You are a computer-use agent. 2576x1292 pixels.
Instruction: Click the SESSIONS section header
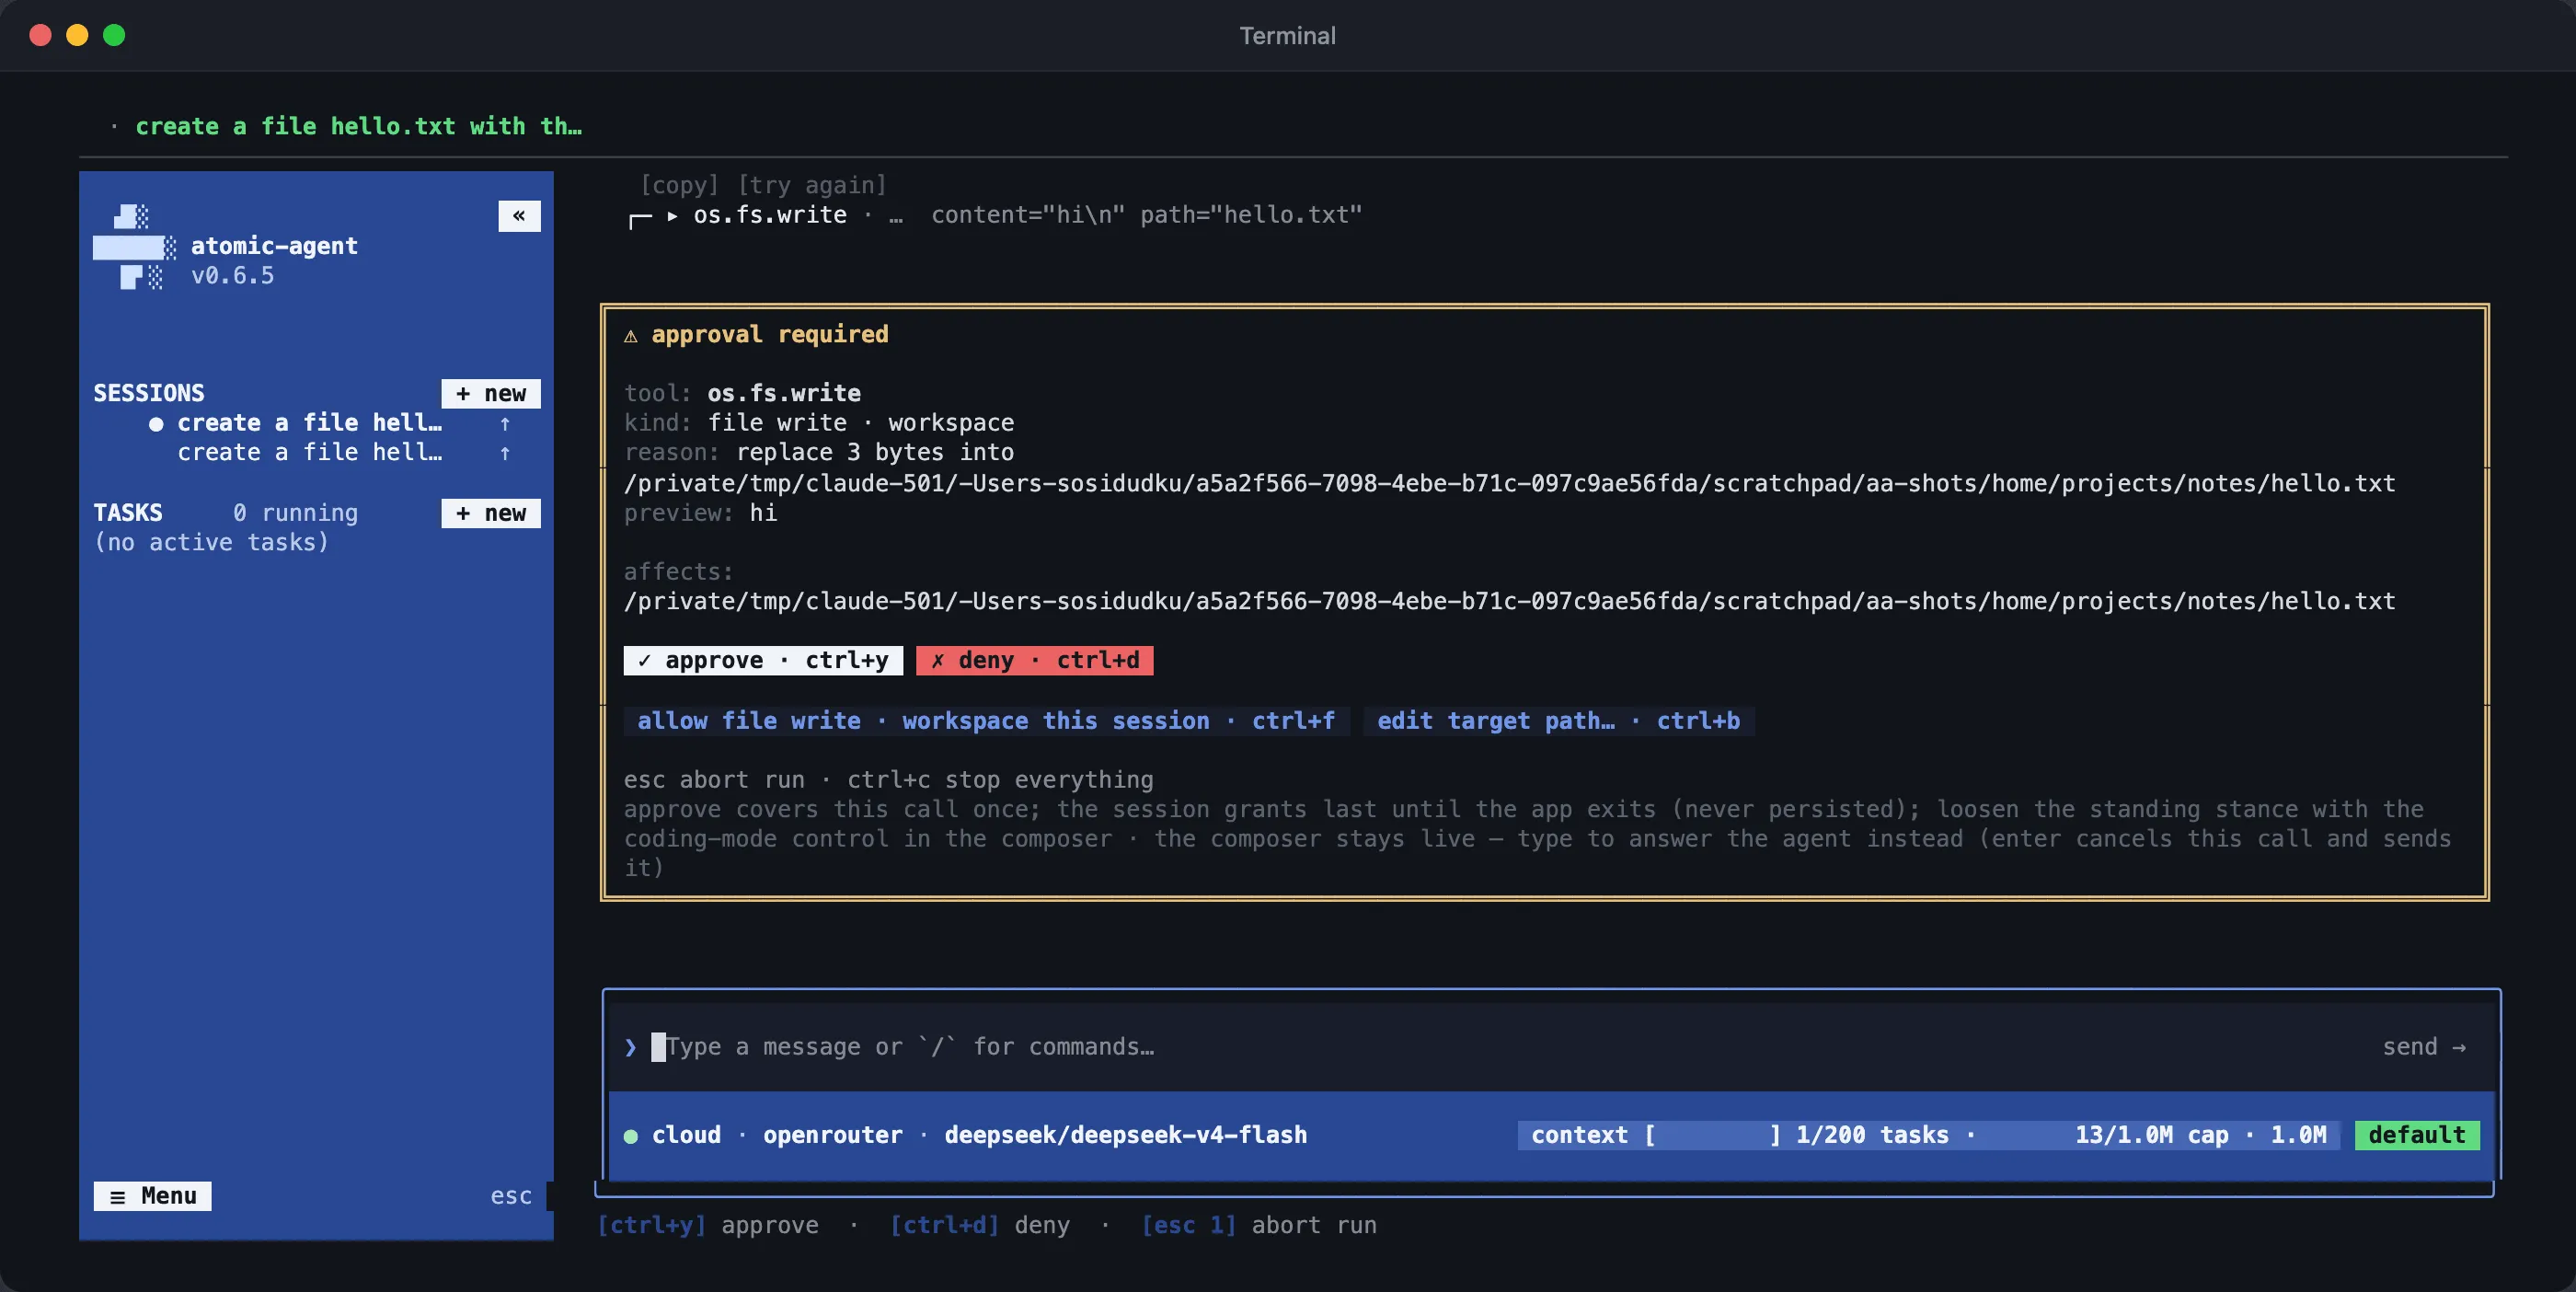(149, 394)
